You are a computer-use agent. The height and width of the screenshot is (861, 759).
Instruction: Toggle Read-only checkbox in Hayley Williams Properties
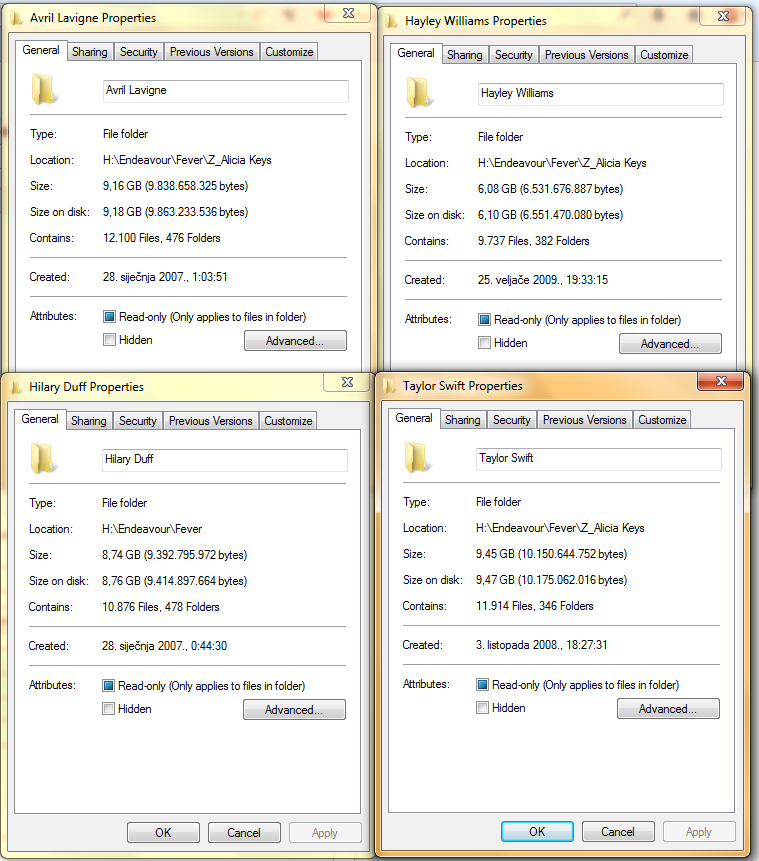pyautogui.click(x=484, y=320)
